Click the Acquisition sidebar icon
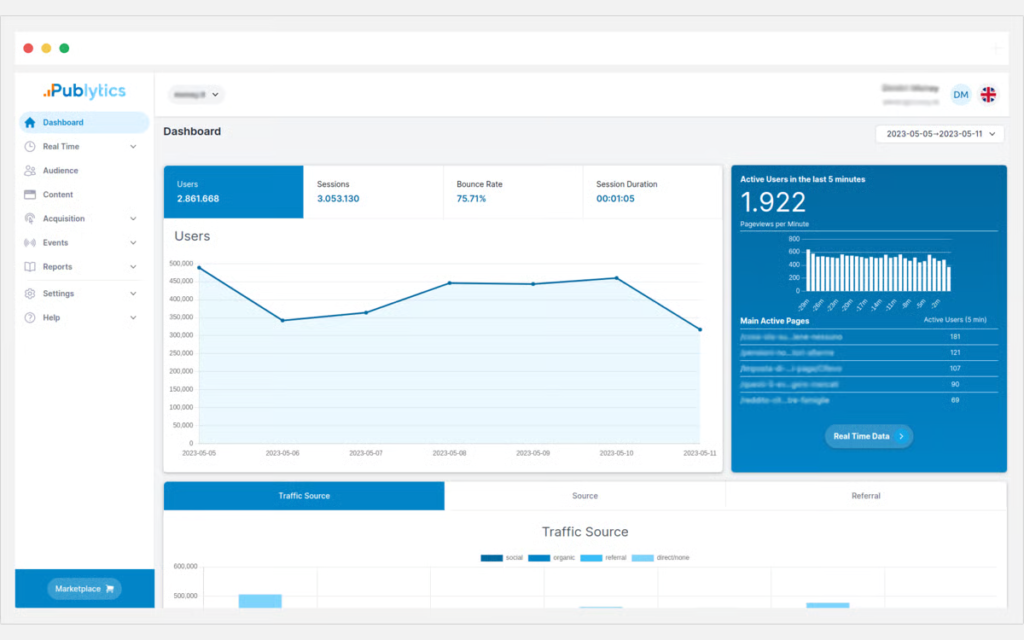 click(x=30, y=219)
